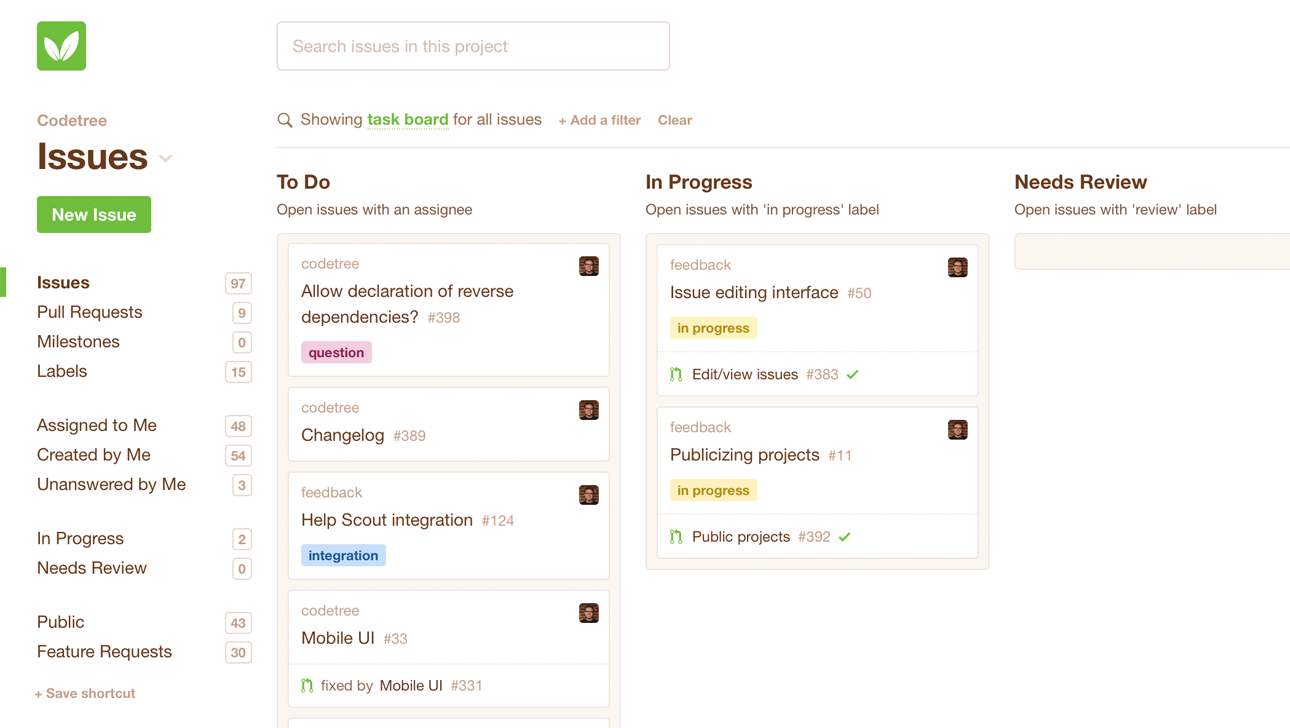The height and width of the screenshot is (728, 1290).
Task: Click pull request icon beside Edit/view issues
Action: point(676,375)
